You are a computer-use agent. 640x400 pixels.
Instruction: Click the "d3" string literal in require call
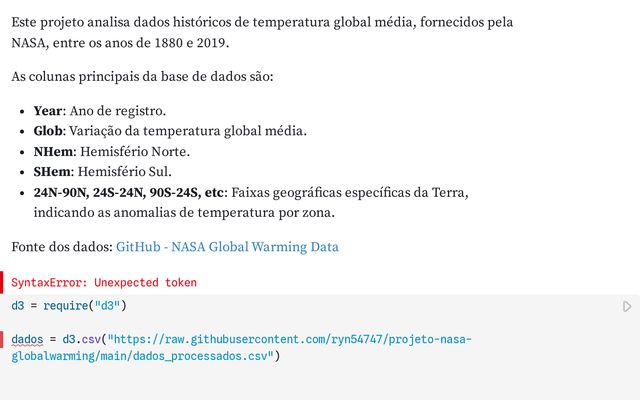point(107,306)
